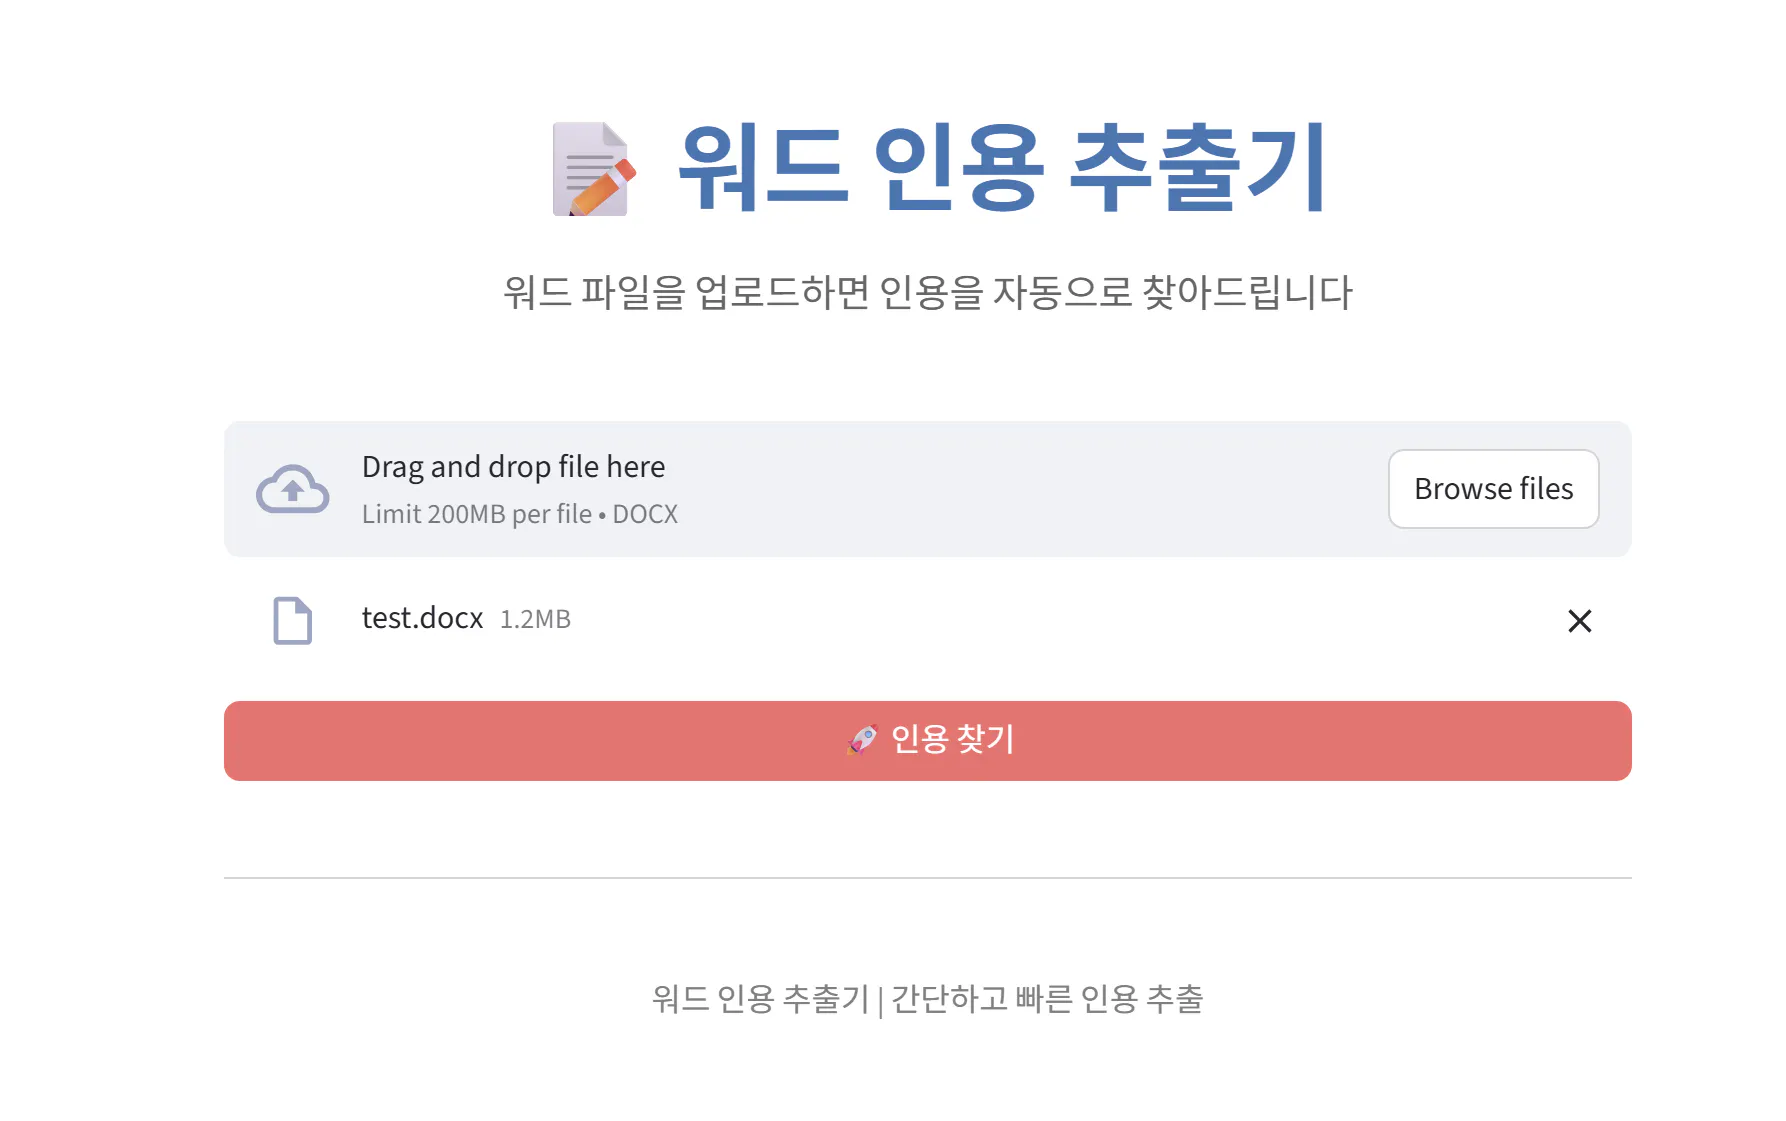
Task: Click the file page icon in the uploaded file row
Action: pos(291,620)
